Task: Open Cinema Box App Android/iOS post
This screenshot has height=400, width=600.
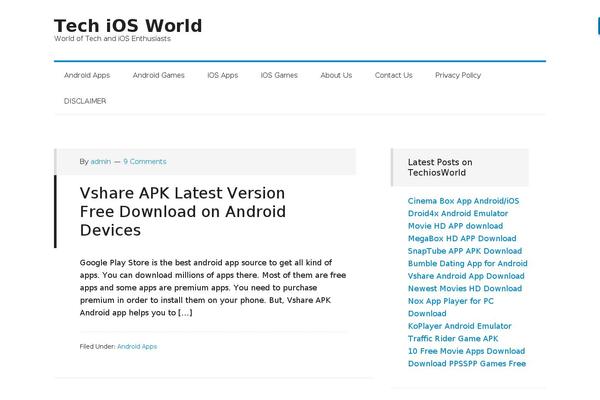Action: (x=463, y=201)
